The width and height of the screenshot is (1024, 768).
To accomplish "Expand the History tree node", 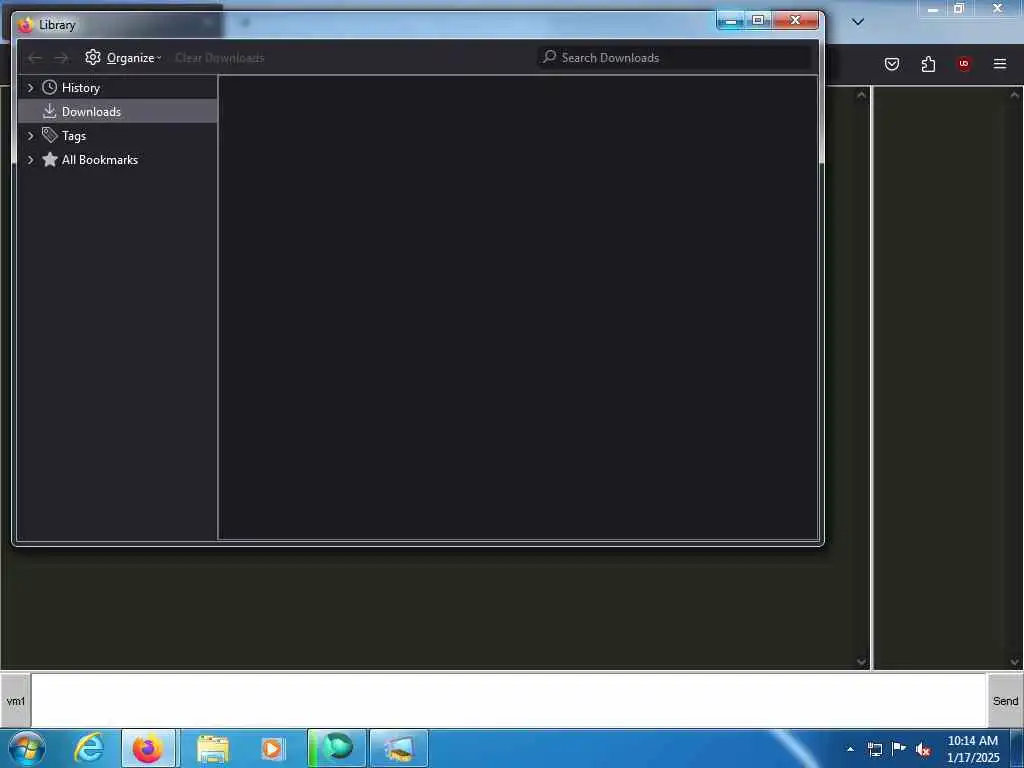I will pyautogui.click(x=30, y=88).
